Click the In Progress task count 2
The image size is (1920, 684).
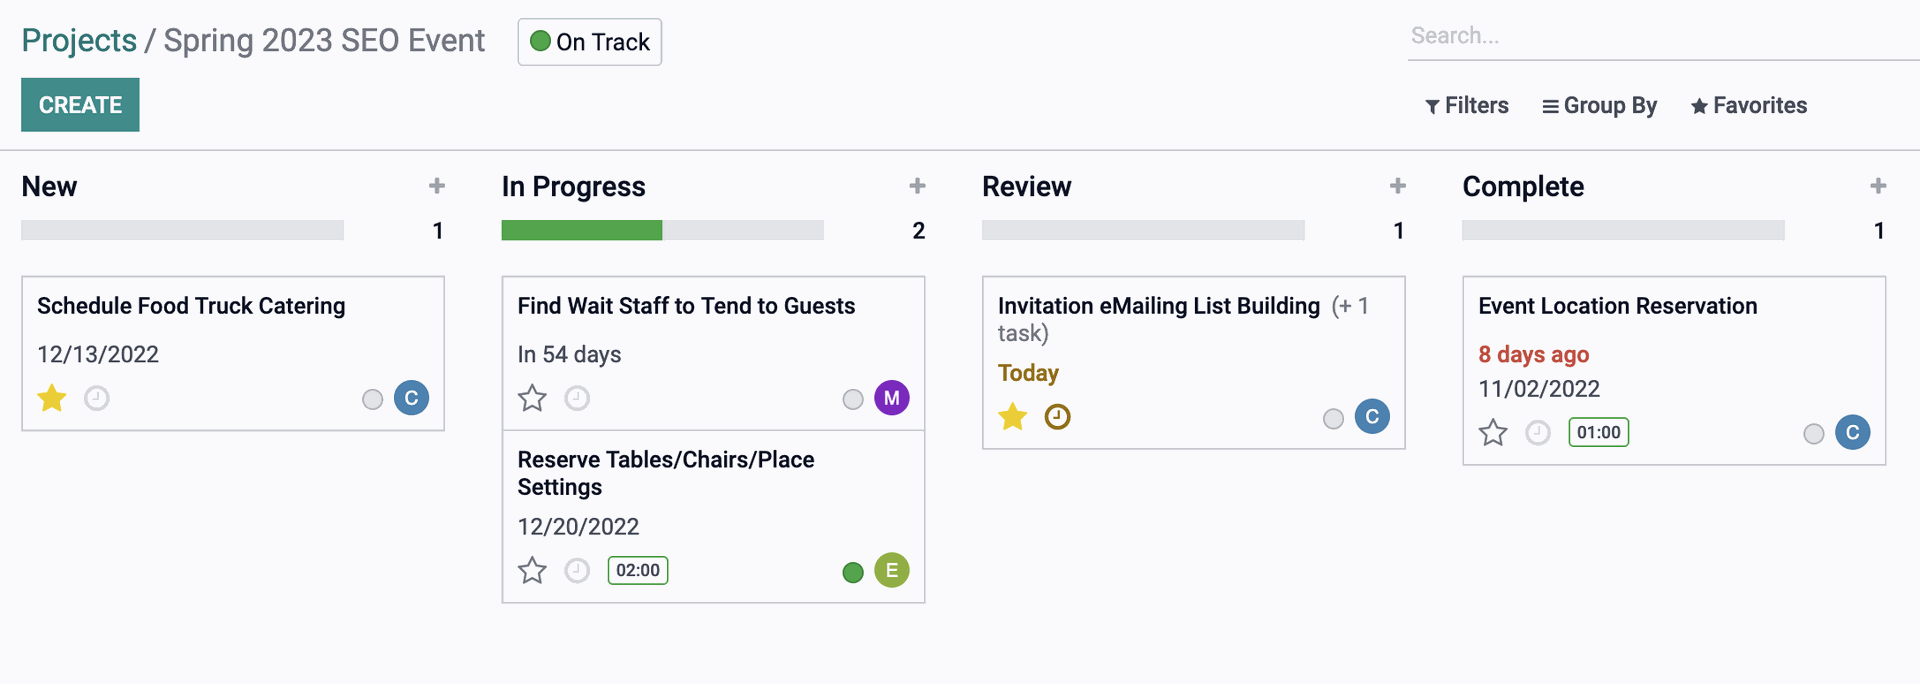(918, 231)
